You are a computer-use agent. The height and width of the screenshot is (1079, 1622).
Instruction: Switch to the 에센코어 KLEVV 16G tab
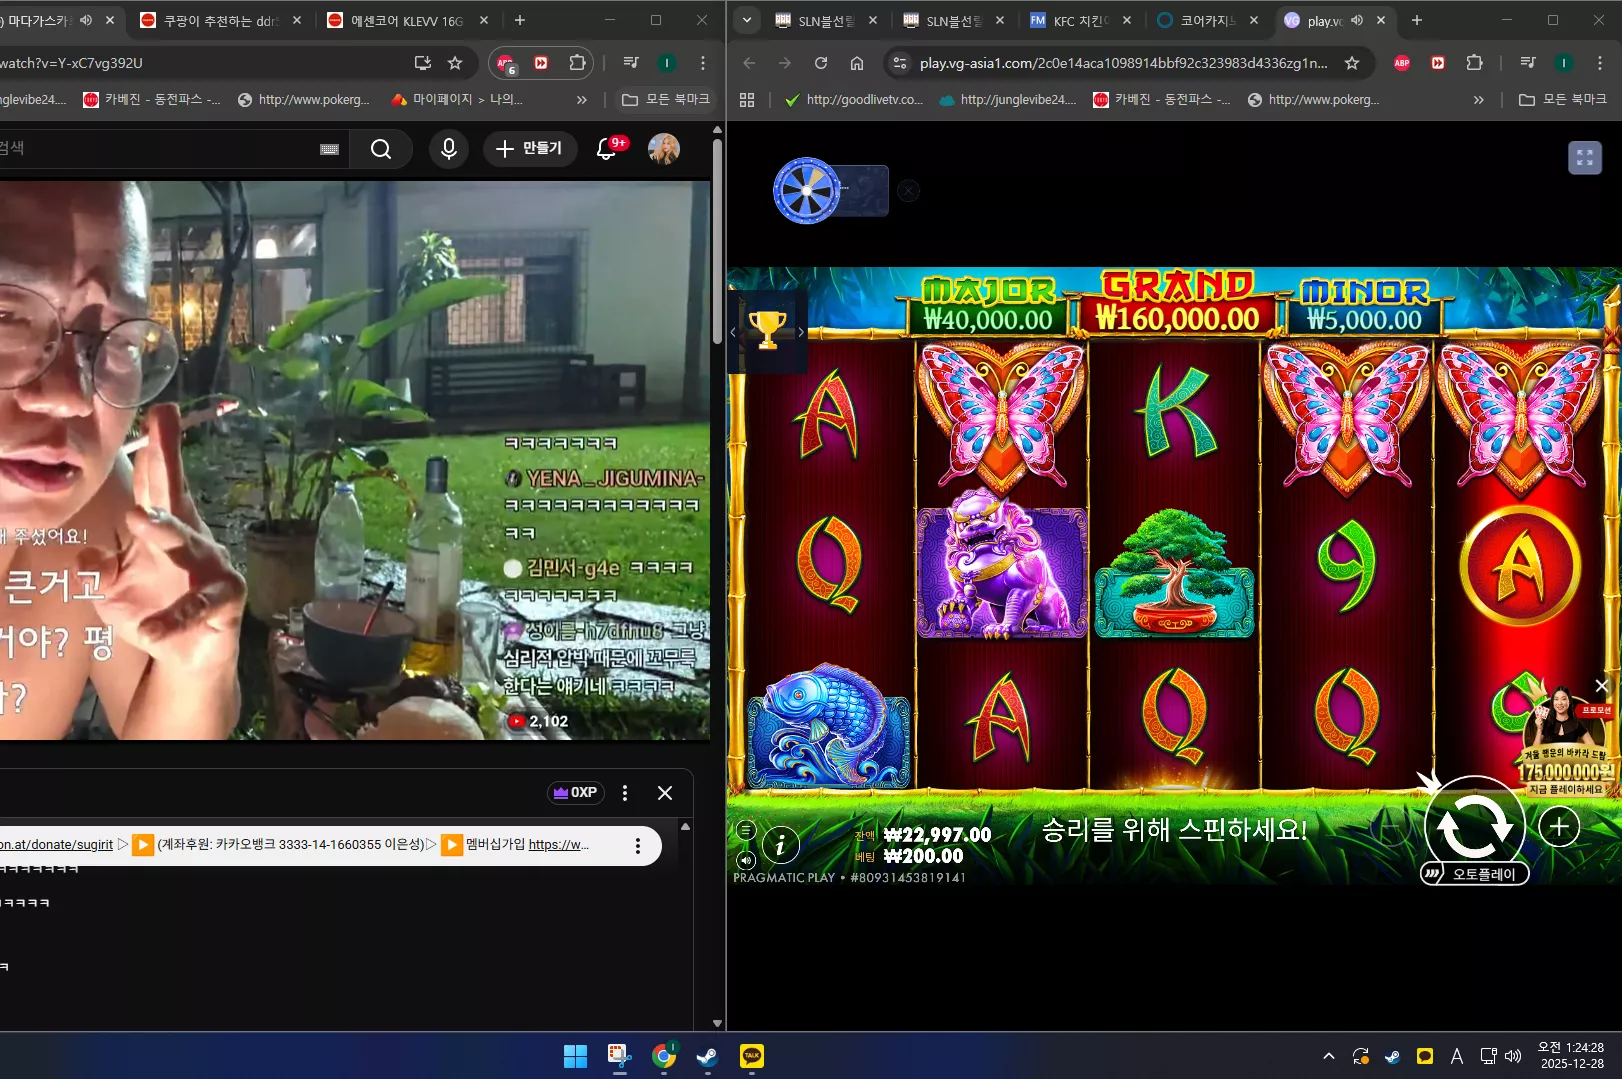tap(408, 20)
